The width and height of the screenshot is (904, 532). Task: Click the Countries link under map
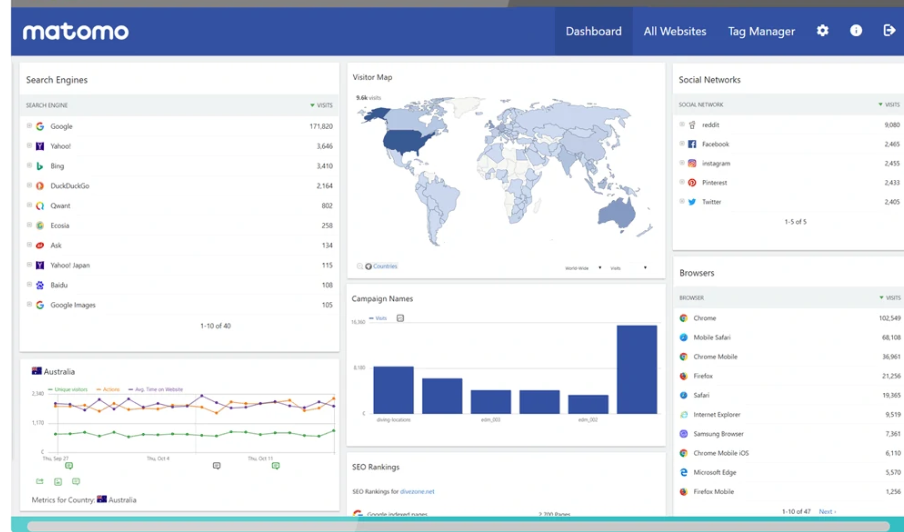[x=385, y=266]
